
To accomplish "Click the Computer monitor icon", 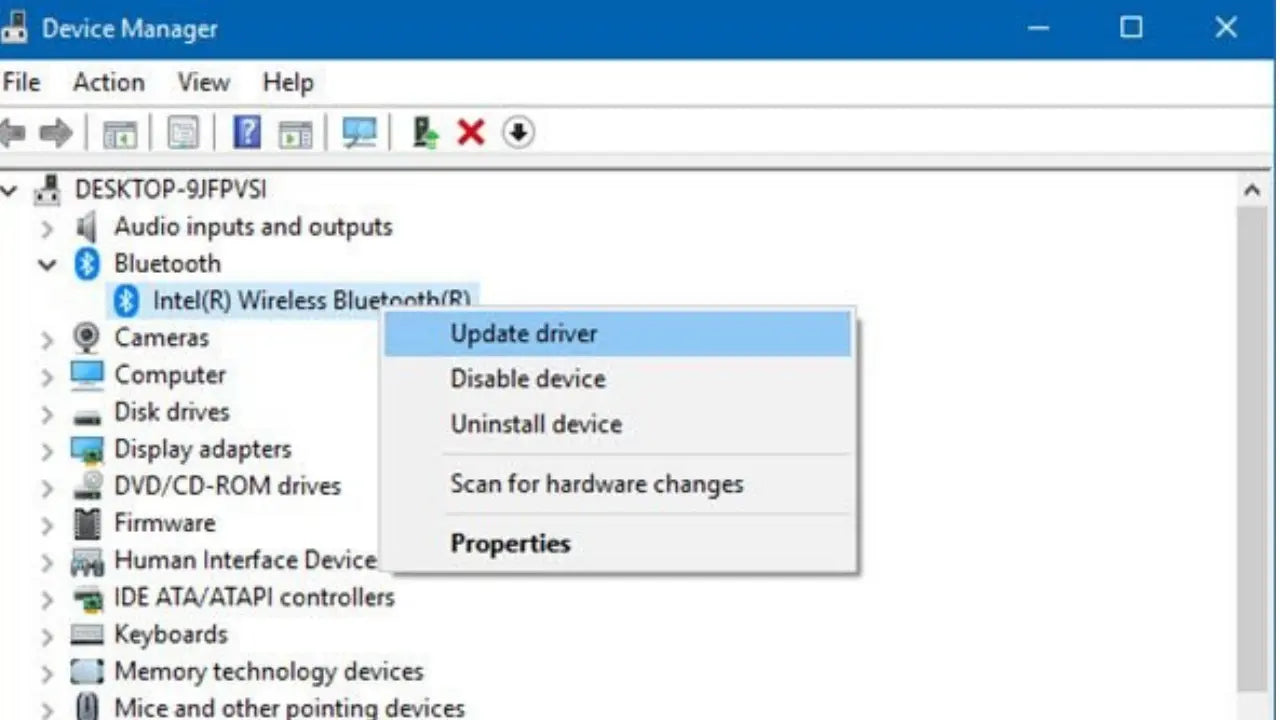I will coord(87,375).
